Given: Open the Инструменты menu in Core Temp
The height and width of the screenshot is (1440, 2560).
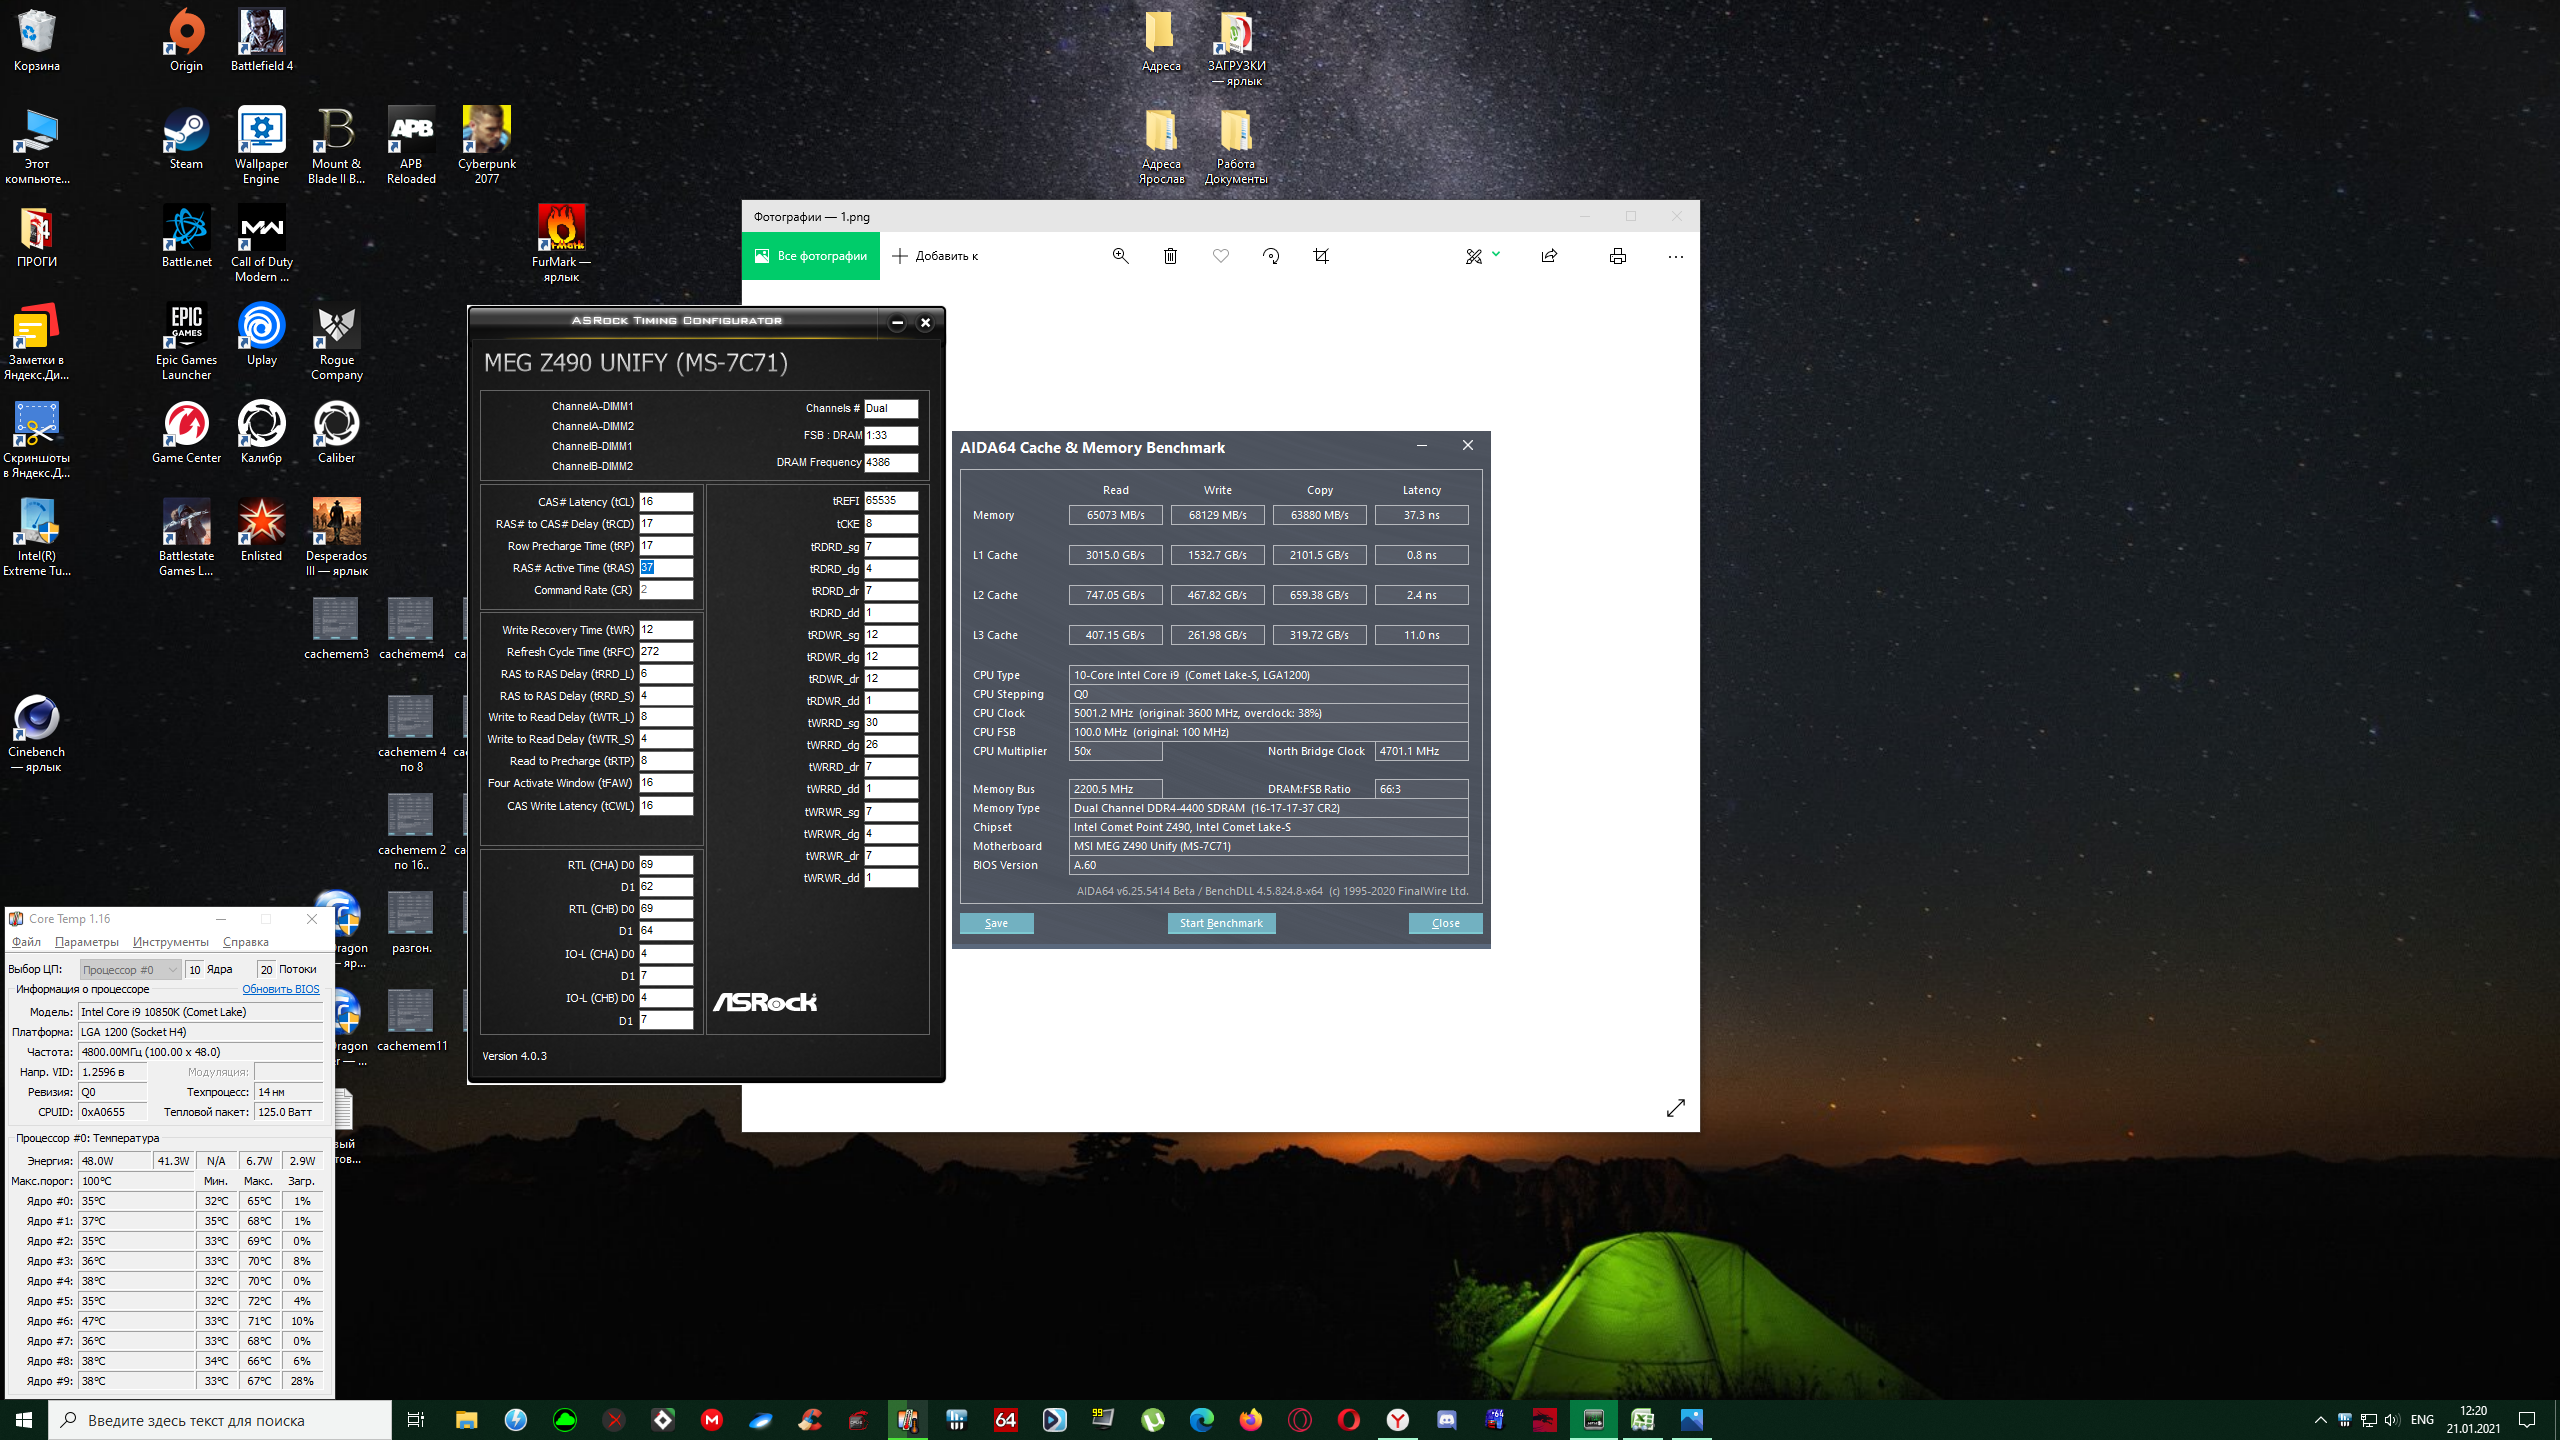Looking at the screenshot, I should [170, 942].
